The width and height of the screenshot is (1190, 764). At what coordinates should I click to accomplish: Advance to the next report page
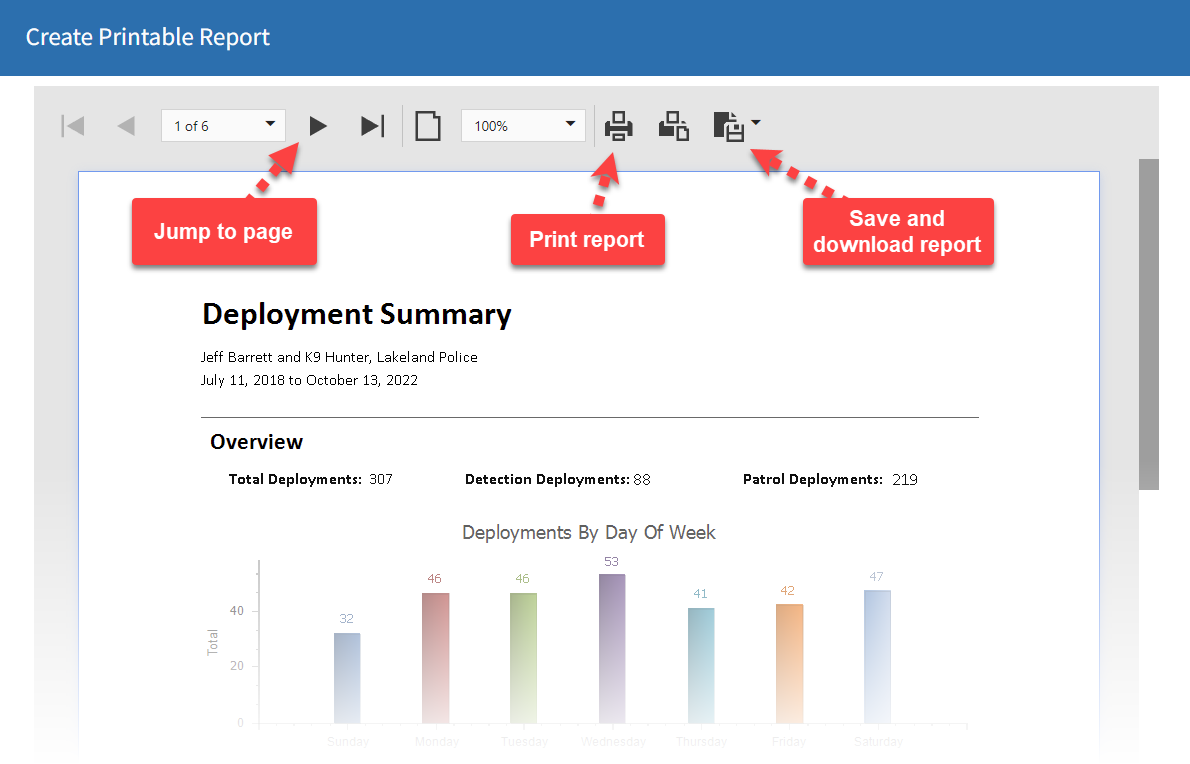point(318,126)
